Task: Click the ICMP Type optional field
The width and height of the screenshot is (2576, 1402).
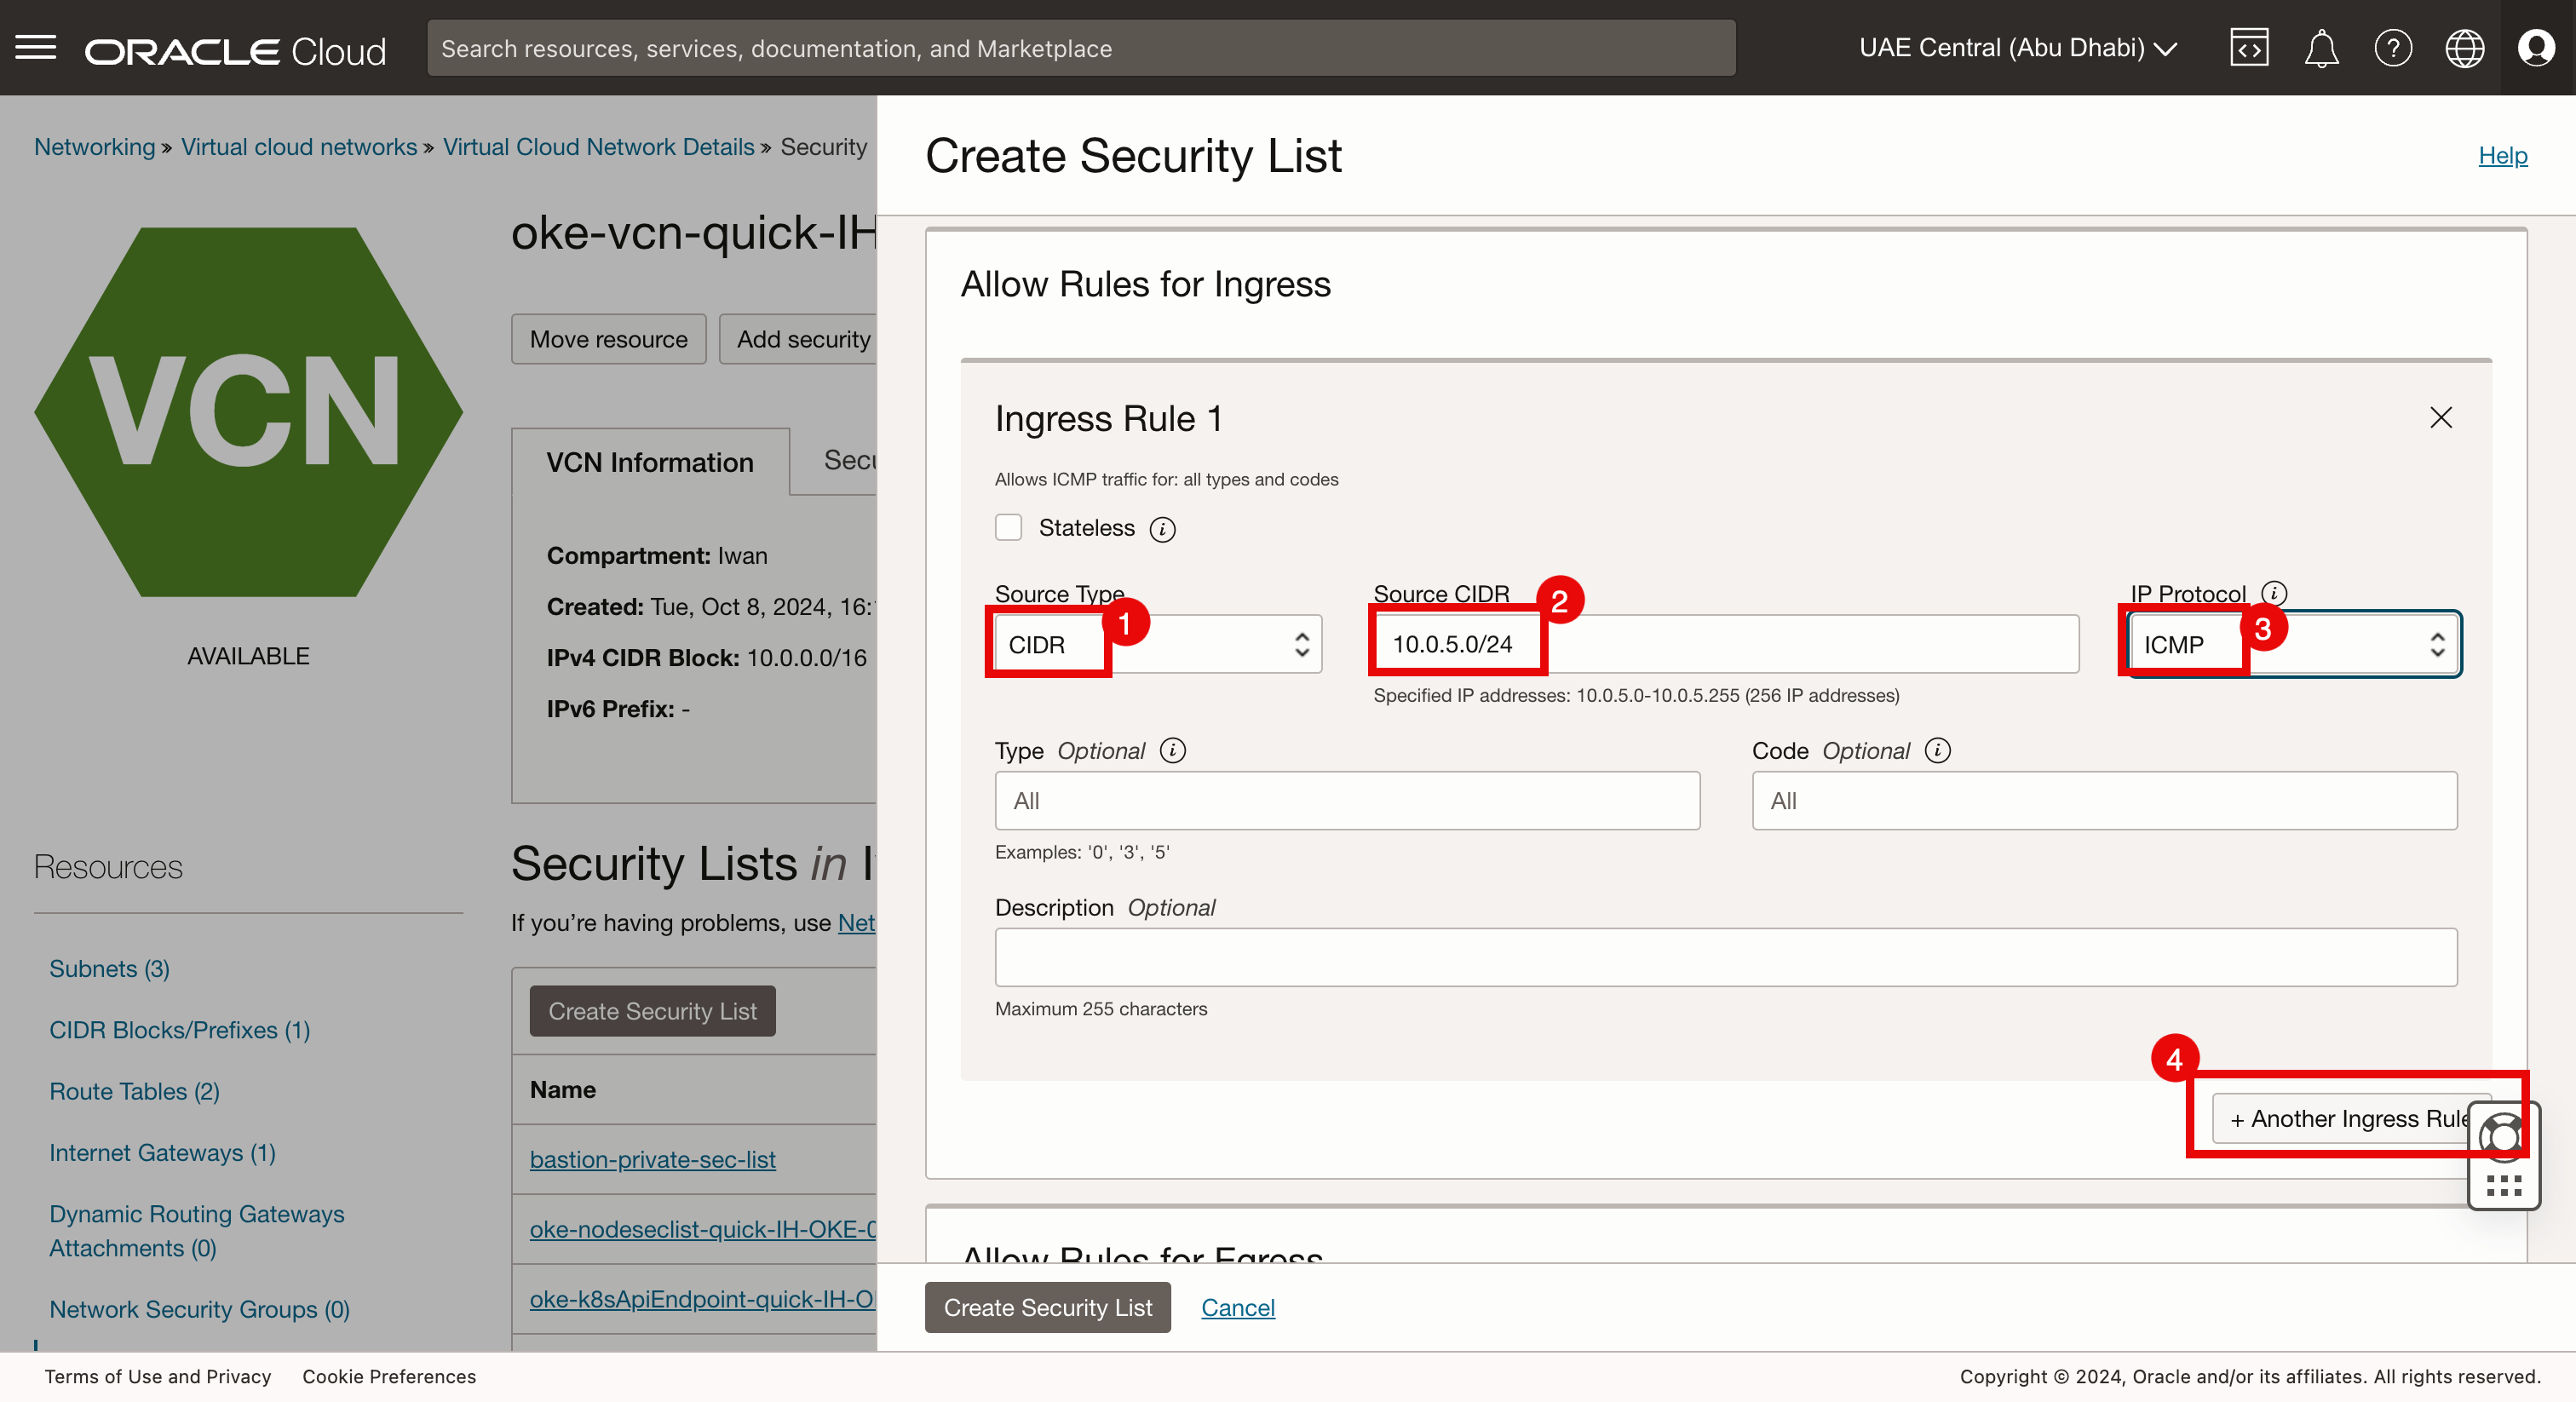Action: [1346, 800]
